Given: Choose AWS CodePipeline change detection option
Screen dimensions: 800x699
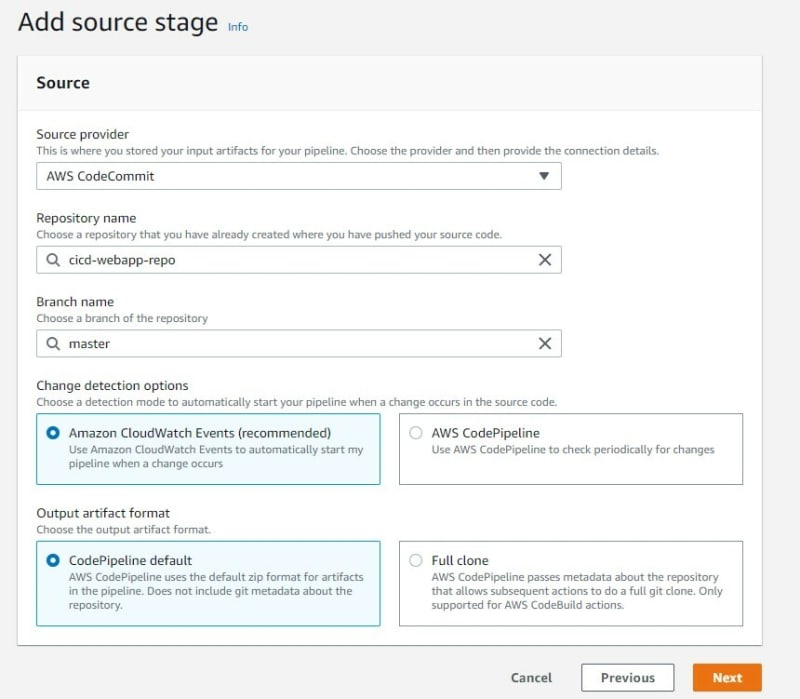Looking at the screenshot, I should pyautogui.click(x=416, y=433).
